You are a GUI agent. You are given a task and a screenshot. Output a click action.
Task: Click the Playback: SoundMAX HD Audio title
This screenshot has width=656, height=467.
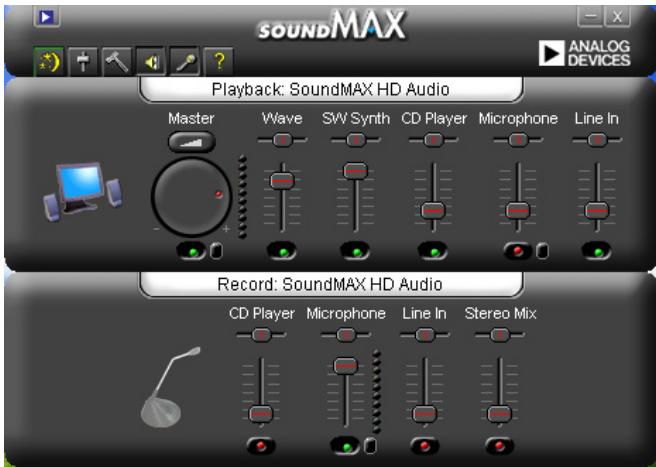pyautogui.click(x=331, y=89)
